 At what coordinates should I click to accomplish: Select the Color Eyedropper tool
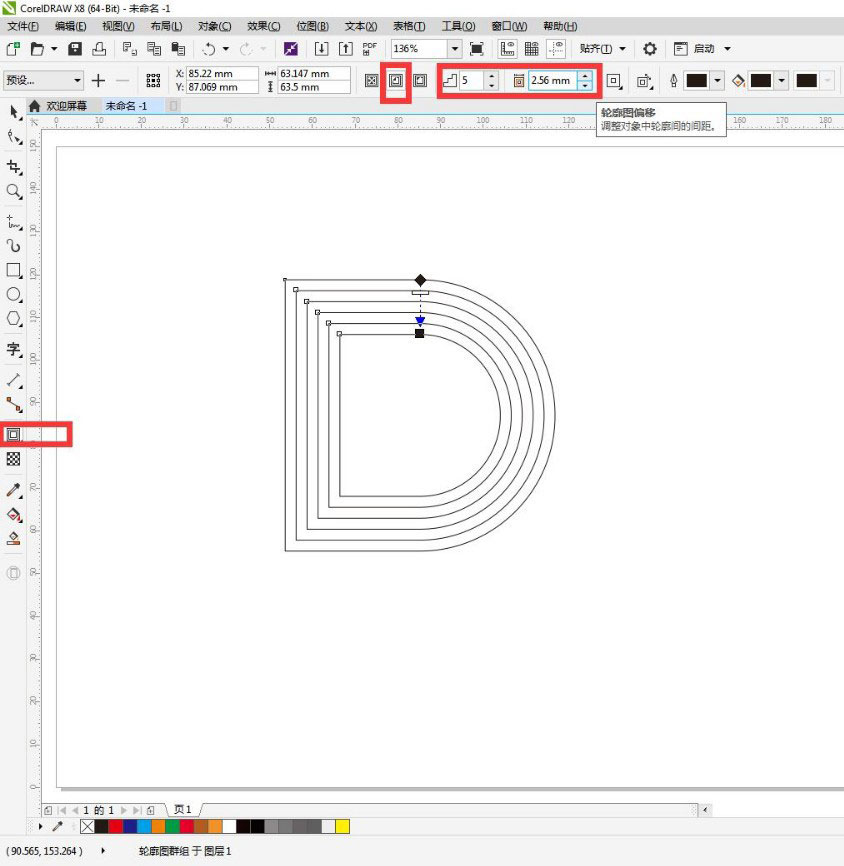click(14, 490)
